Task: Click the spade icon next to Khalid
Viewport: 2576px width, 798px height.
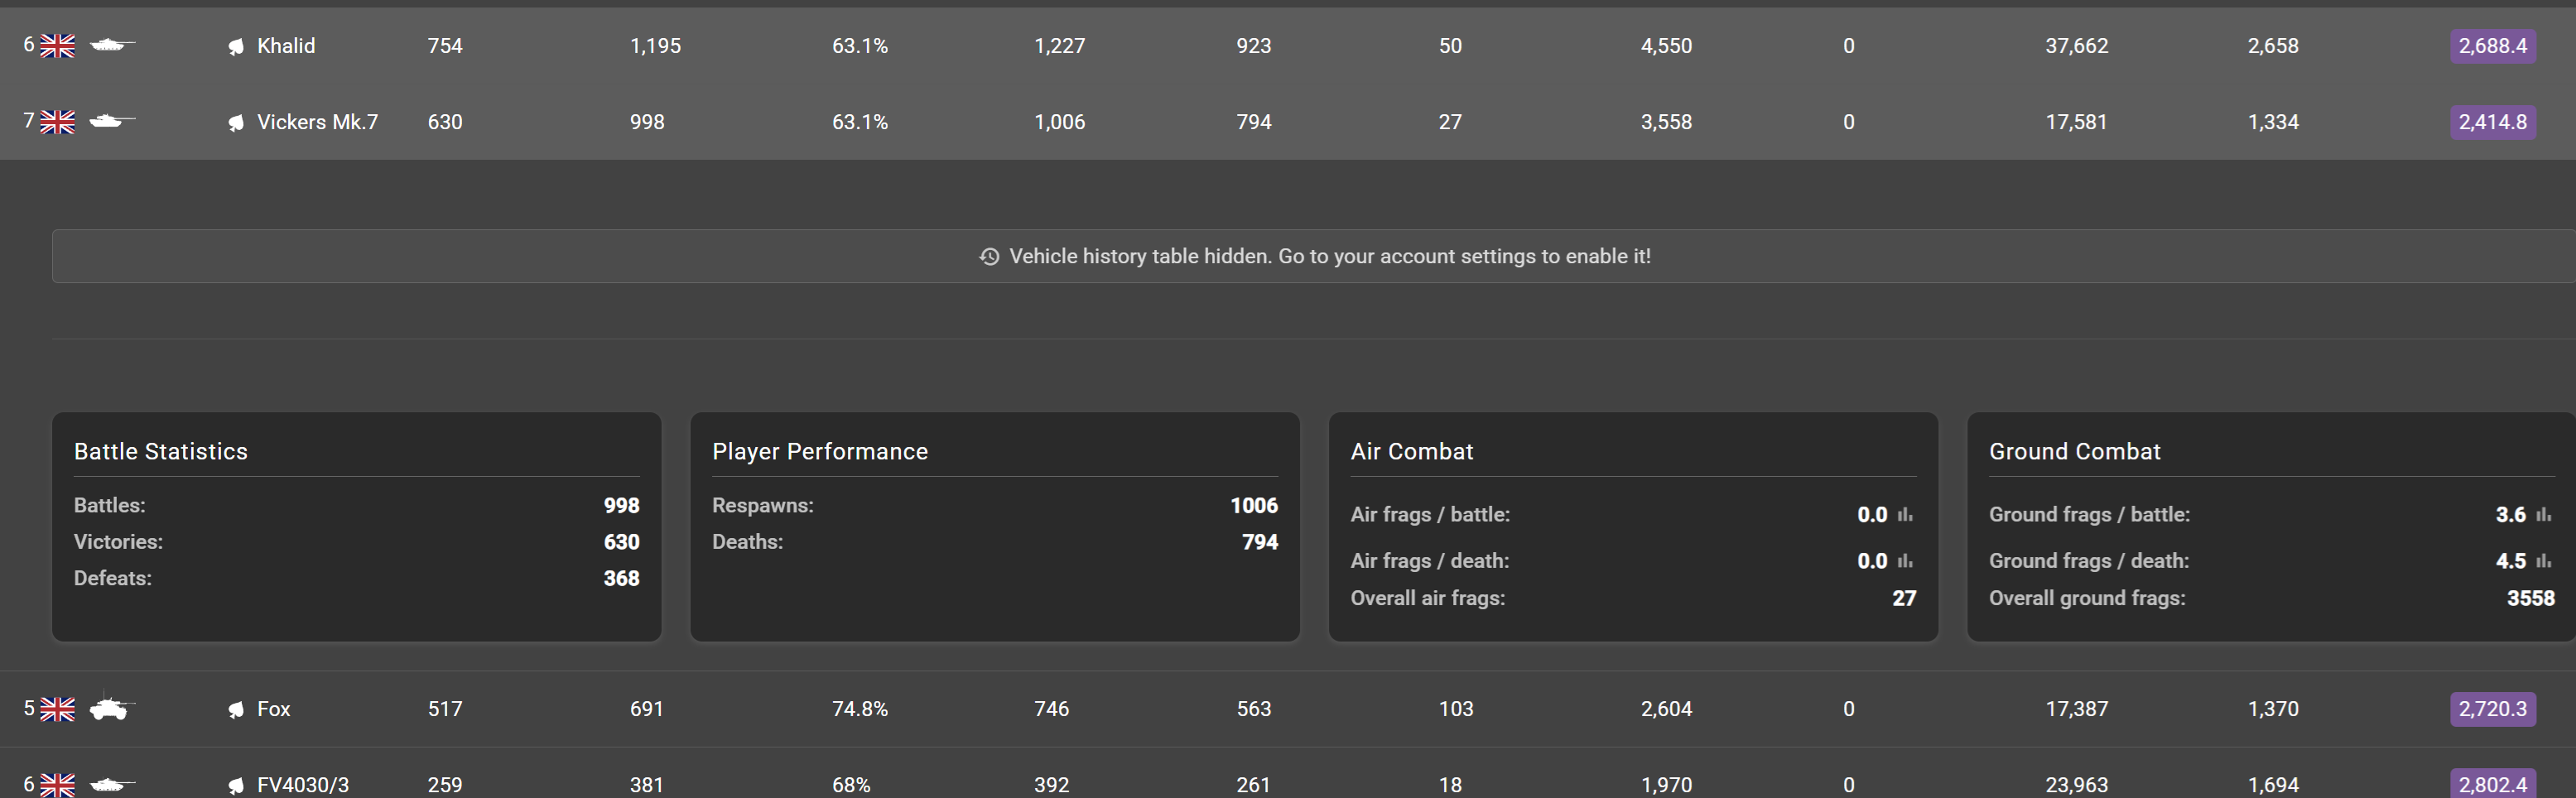Action: click(x=236, y=47)
